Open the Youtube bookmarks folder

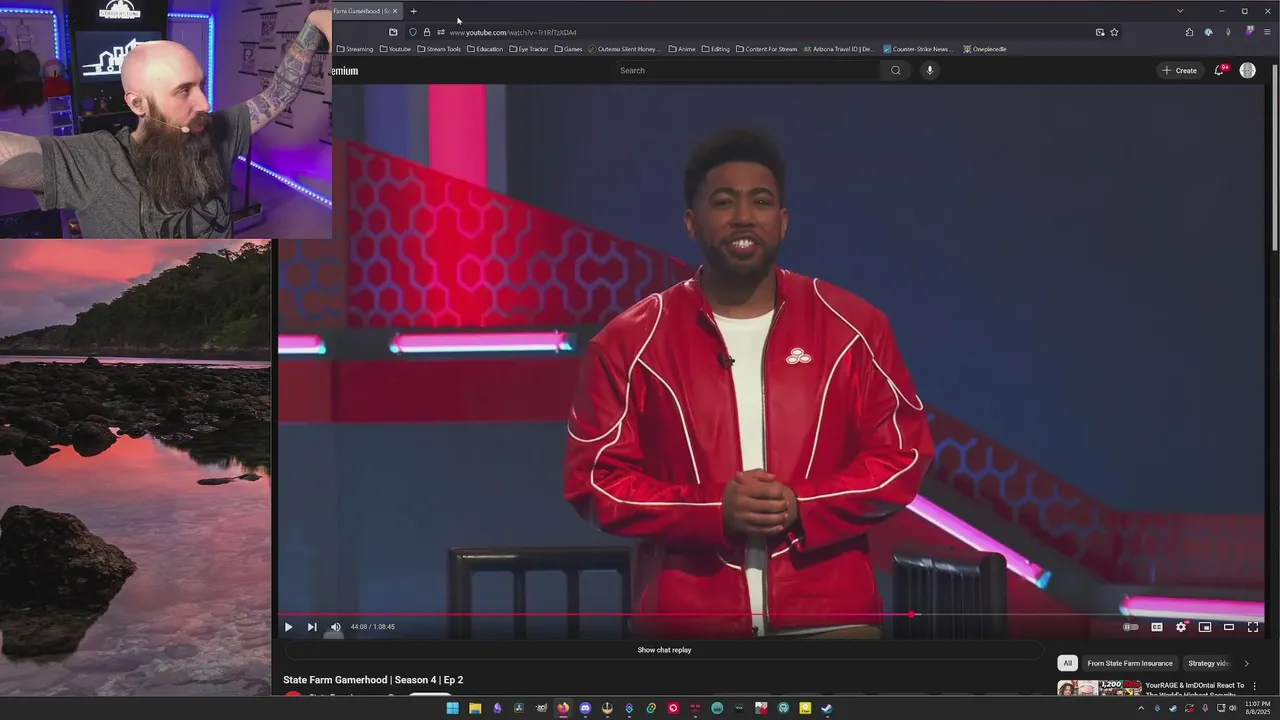[395, 49]
